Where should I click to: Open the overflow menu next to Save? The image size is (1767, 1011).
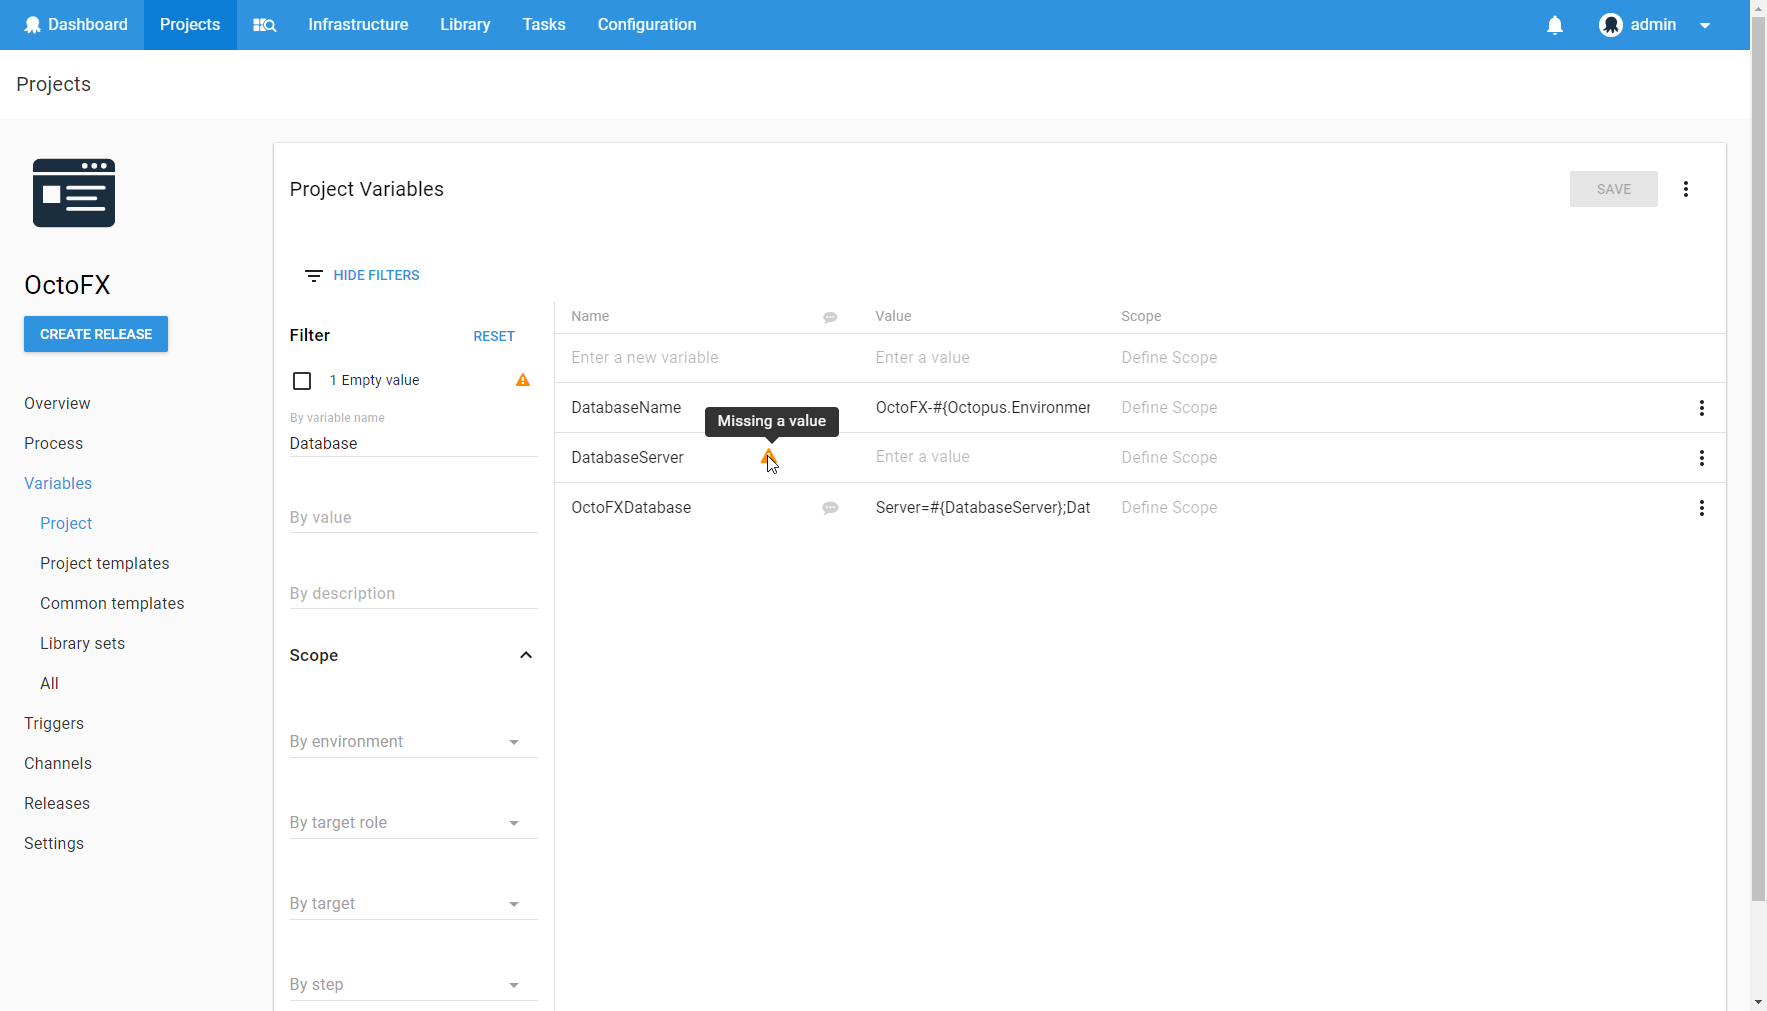1685,189
